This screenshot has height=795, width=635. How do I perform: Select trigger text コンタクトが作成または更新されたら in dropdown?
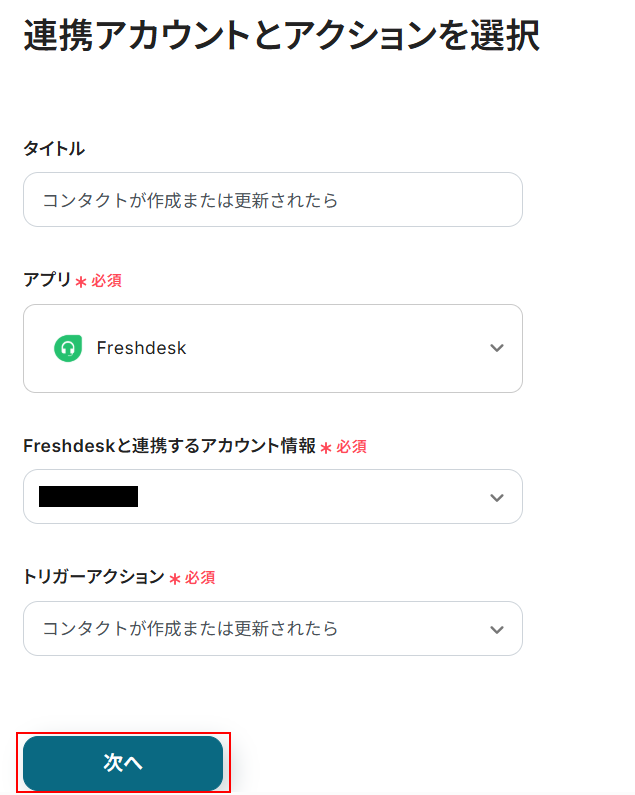coord(190,629)
